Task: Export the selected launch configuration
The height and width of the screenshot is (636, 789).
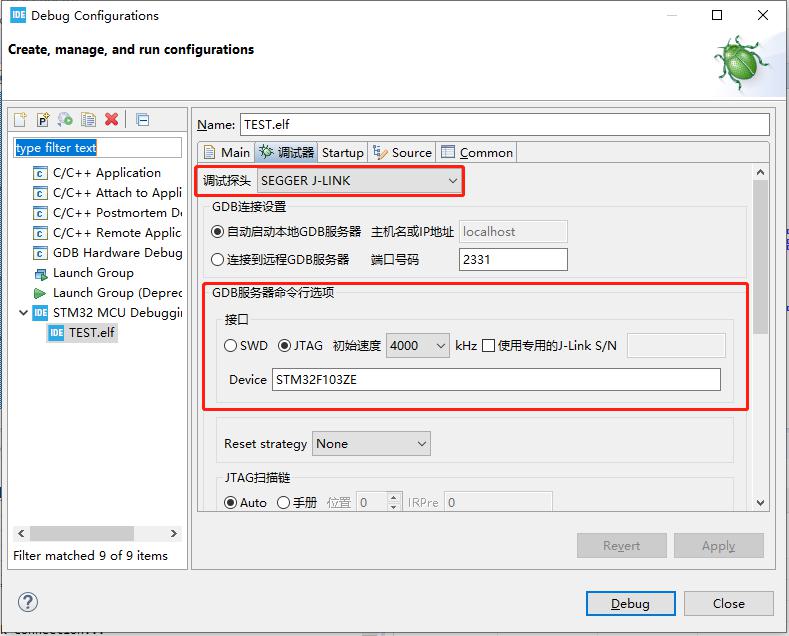Action: point(65,120)
